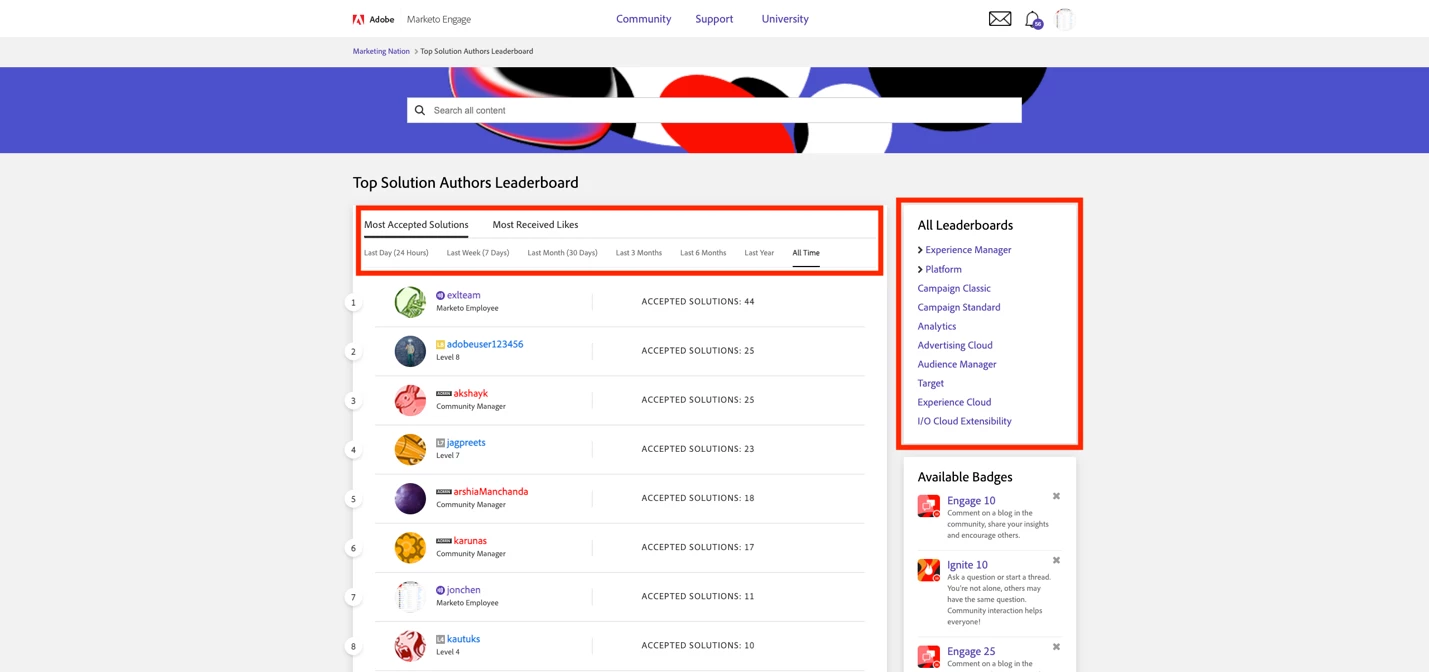The width and height of the screenshot is (1429, 672).
Task: Open jonchen profile link
Action: pos(463,590)
